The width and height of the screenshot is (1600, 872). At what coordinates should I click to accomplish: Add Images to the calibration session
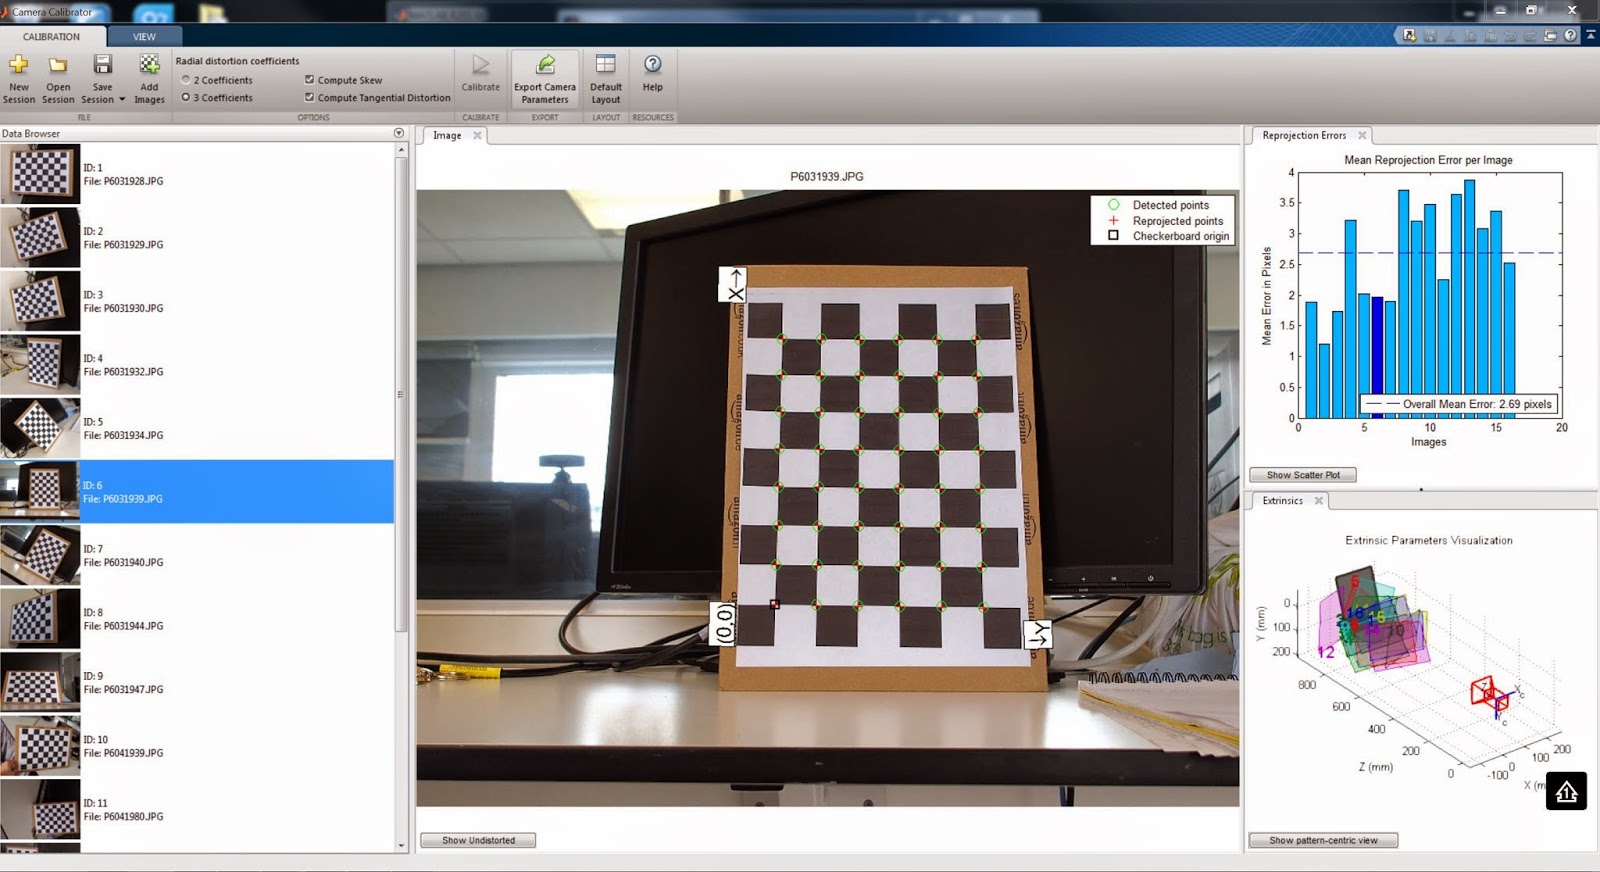149,79
